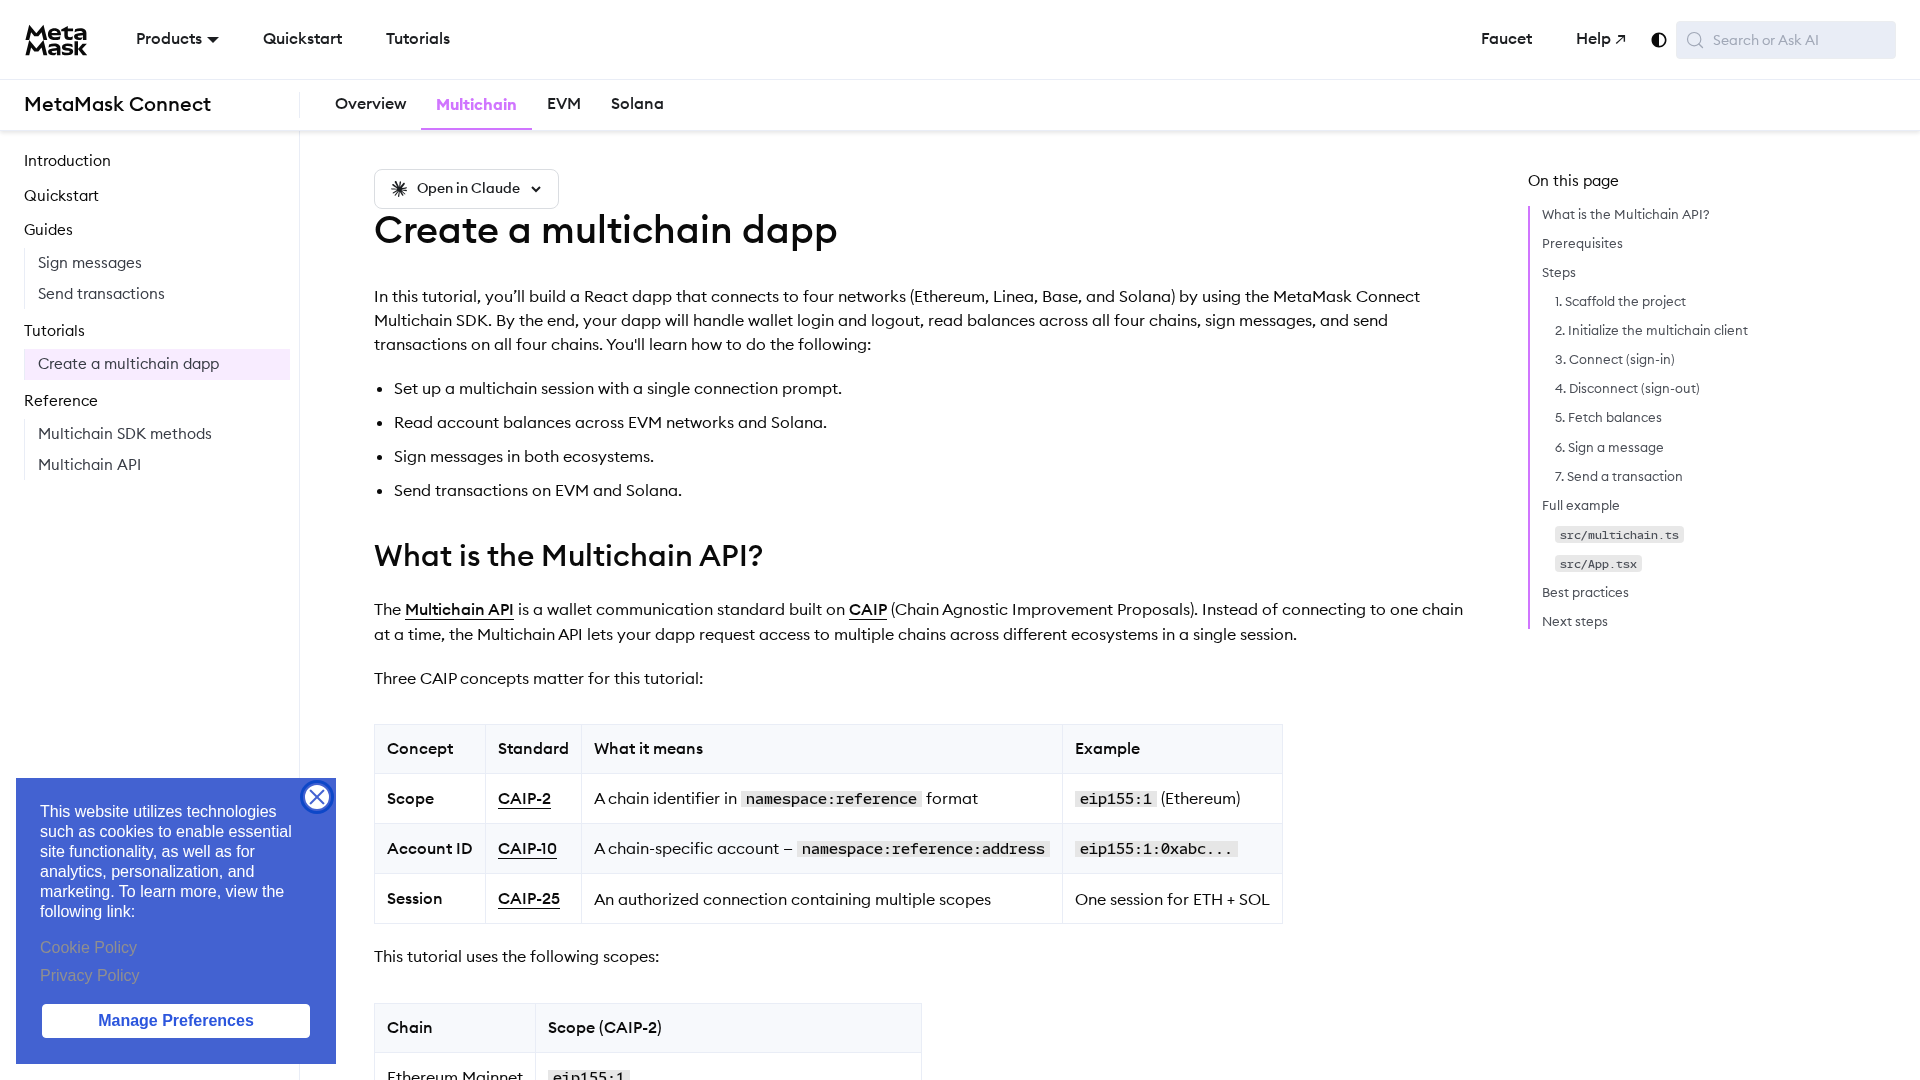Go to '7. Send a transaction'

pyautogui.click(x=1618, y=477)
